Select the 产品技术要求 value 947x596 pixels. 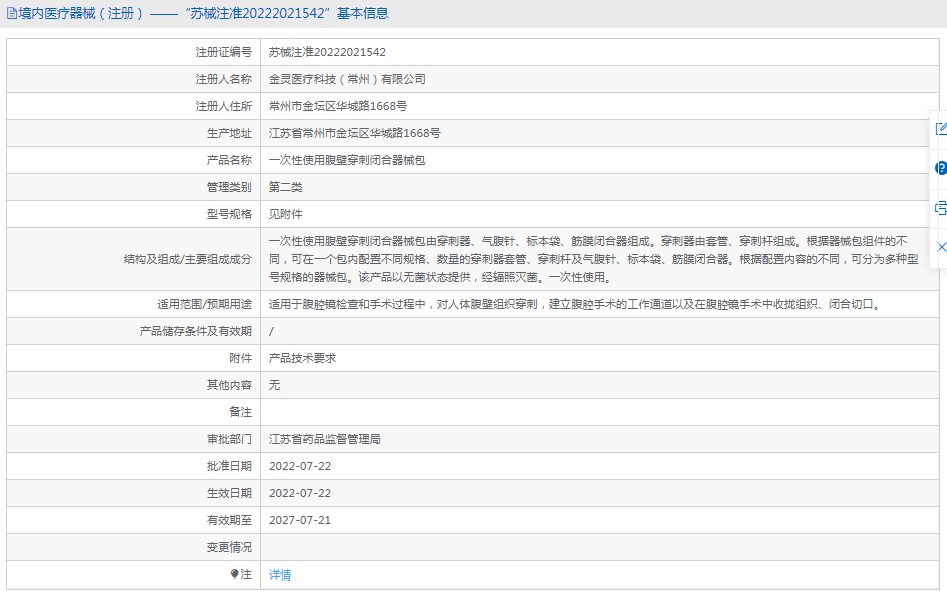tap(303, 358)
